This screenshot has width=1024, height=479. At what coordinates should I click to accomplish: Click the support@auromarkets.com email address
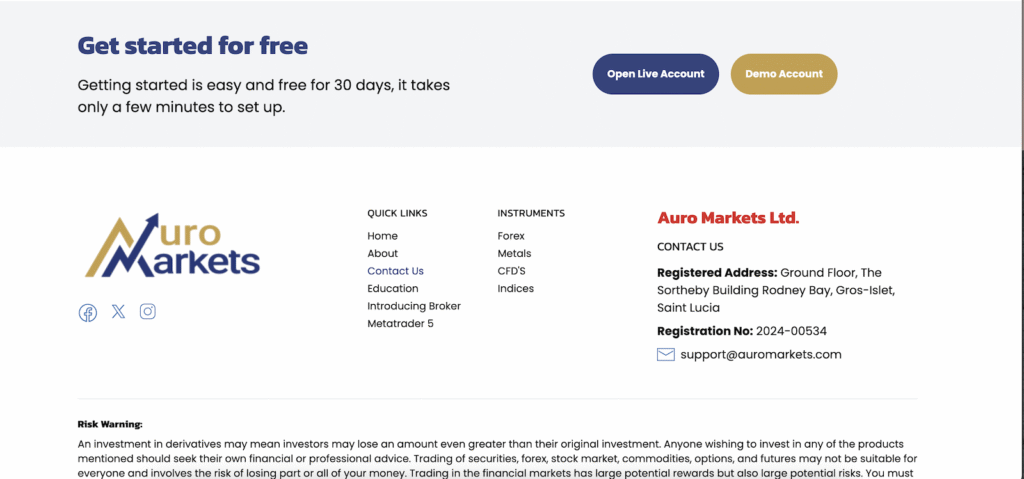(x=761, y=355)
